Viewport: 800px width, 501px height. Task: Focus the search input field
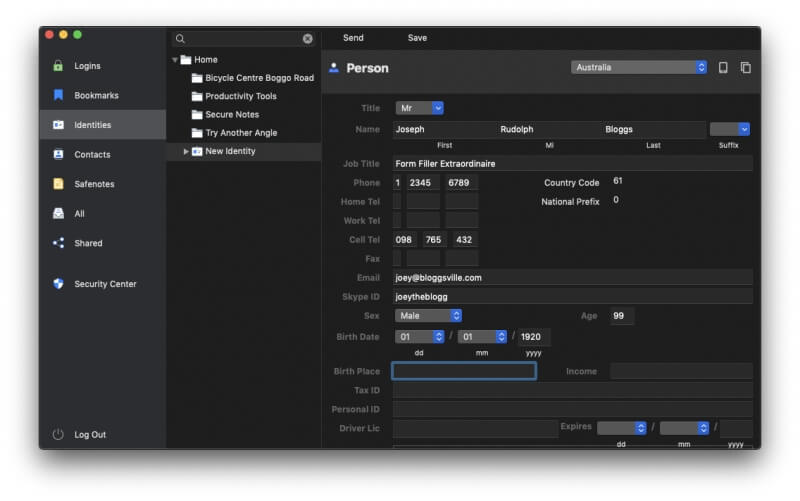click(244, 39)
